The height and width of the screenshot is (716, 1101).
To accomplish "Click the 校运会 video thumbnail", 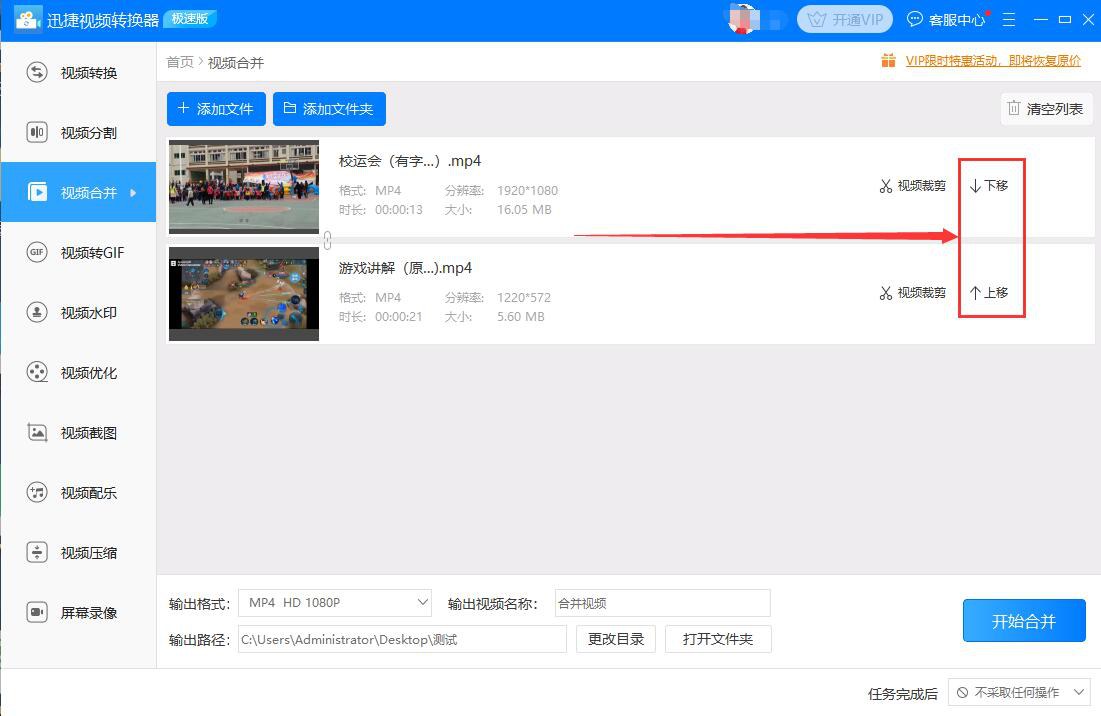I will (244, 186).
